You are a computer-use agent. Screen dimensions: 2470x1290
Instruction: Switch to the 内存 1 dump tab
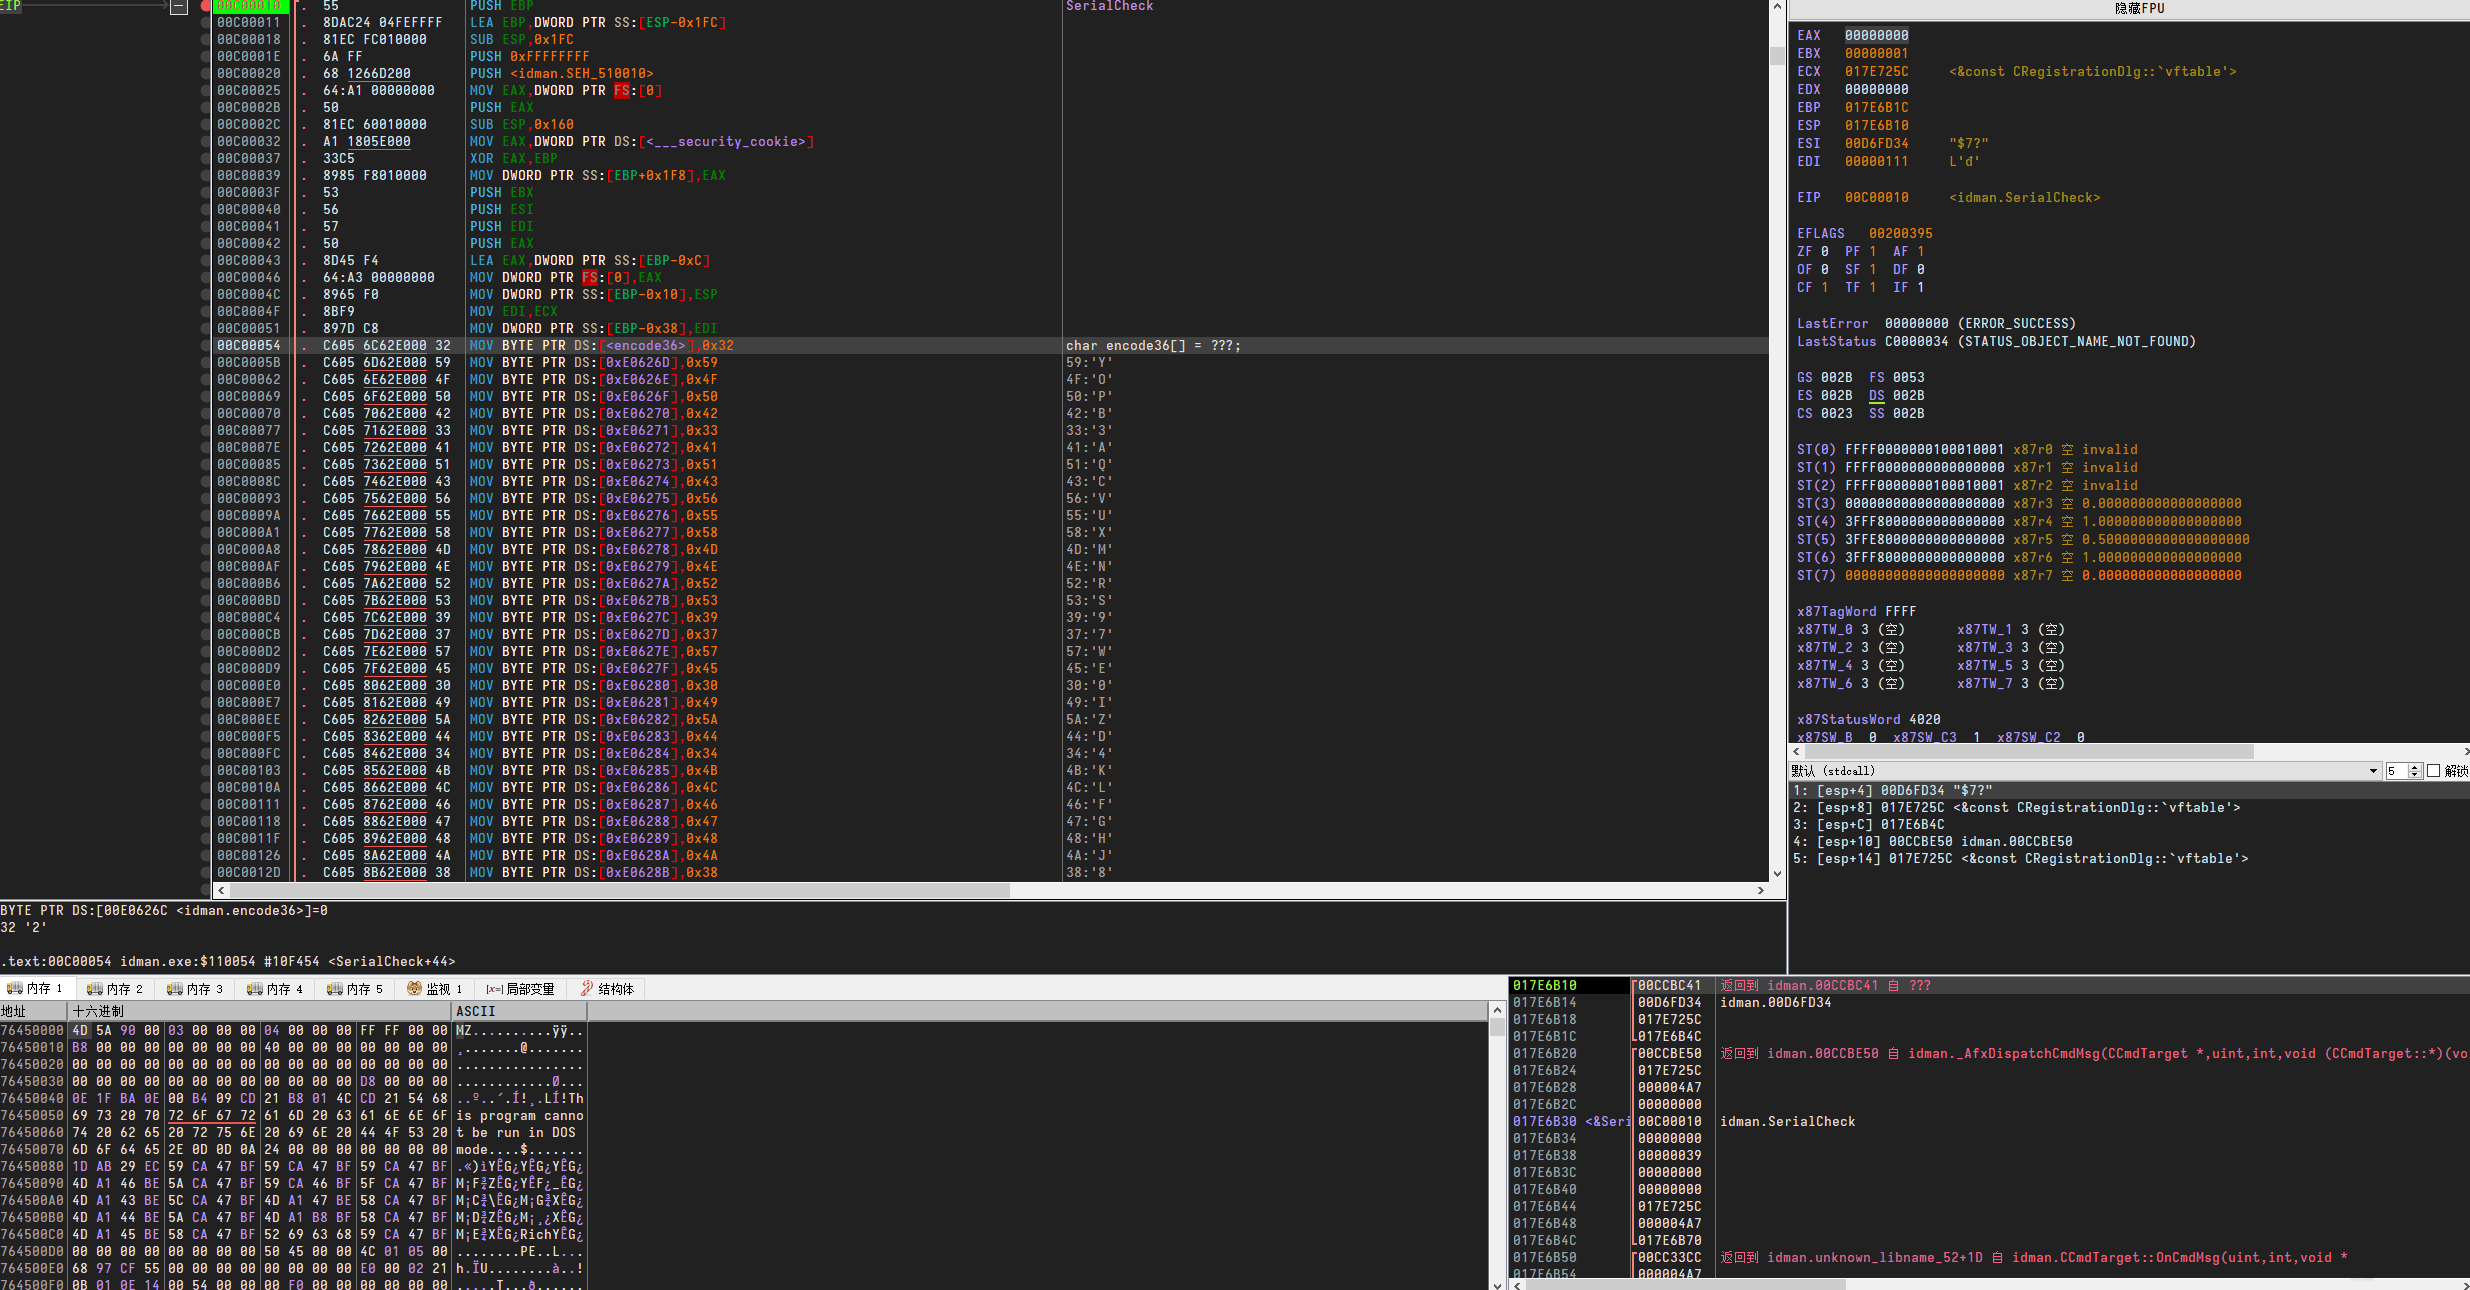click(36, 988)
